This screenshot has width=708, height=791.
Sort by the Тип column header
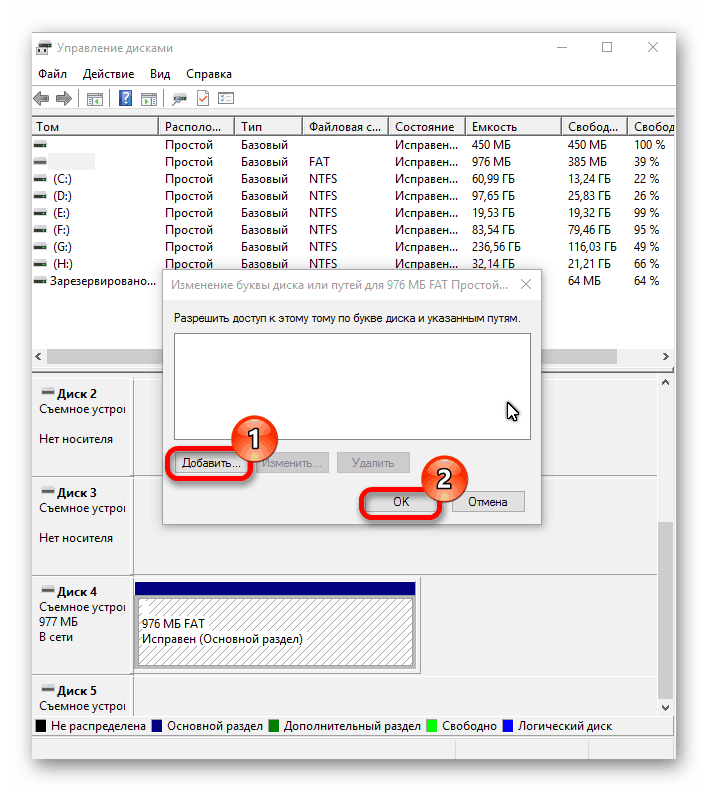(x=268, y=127)
